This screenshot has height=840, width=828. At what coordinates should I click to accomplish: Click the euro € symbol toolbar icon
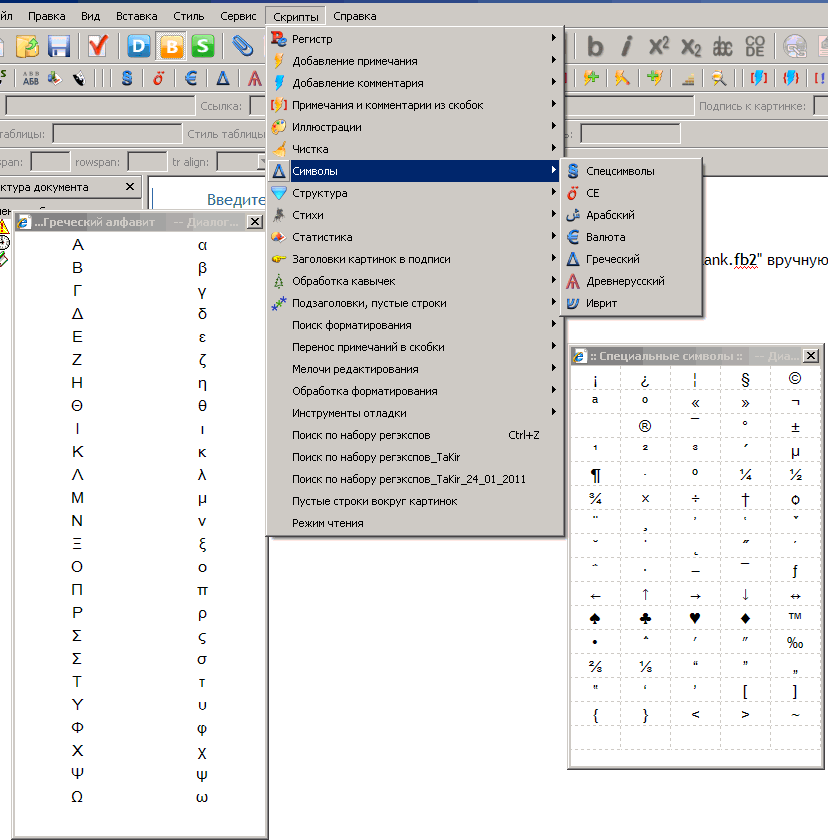[189, 77]
